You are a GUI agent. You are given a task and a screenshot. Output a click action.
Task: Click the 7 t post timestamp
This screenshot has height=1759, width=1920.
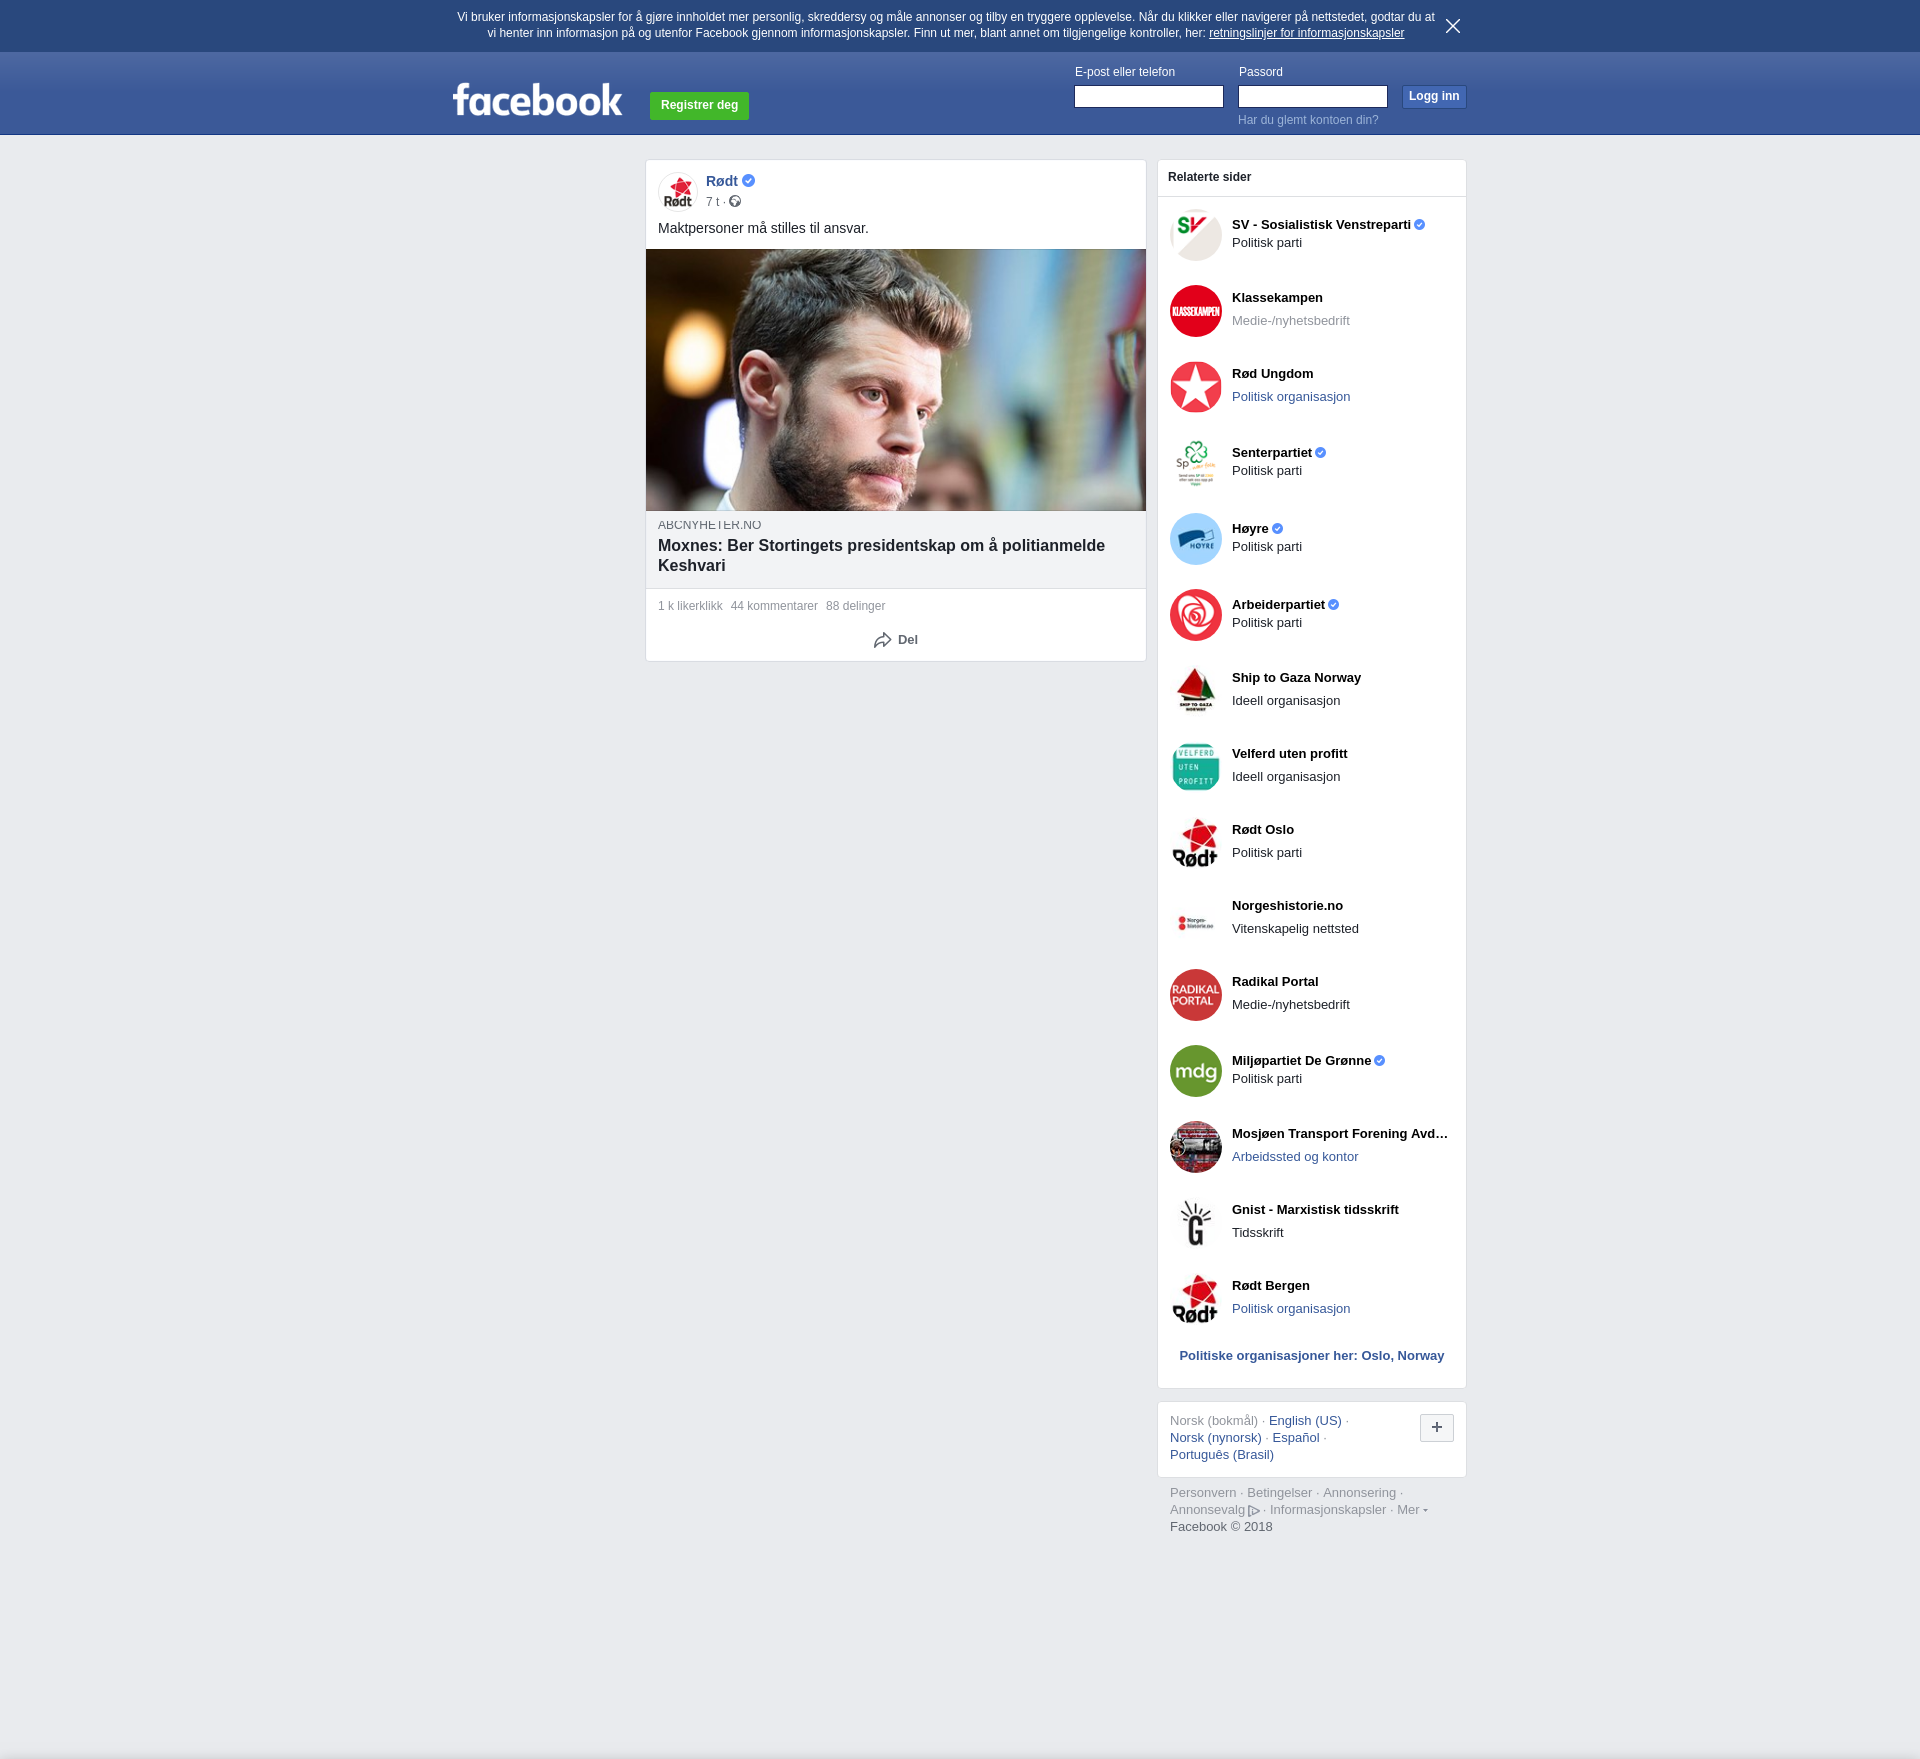712,202
